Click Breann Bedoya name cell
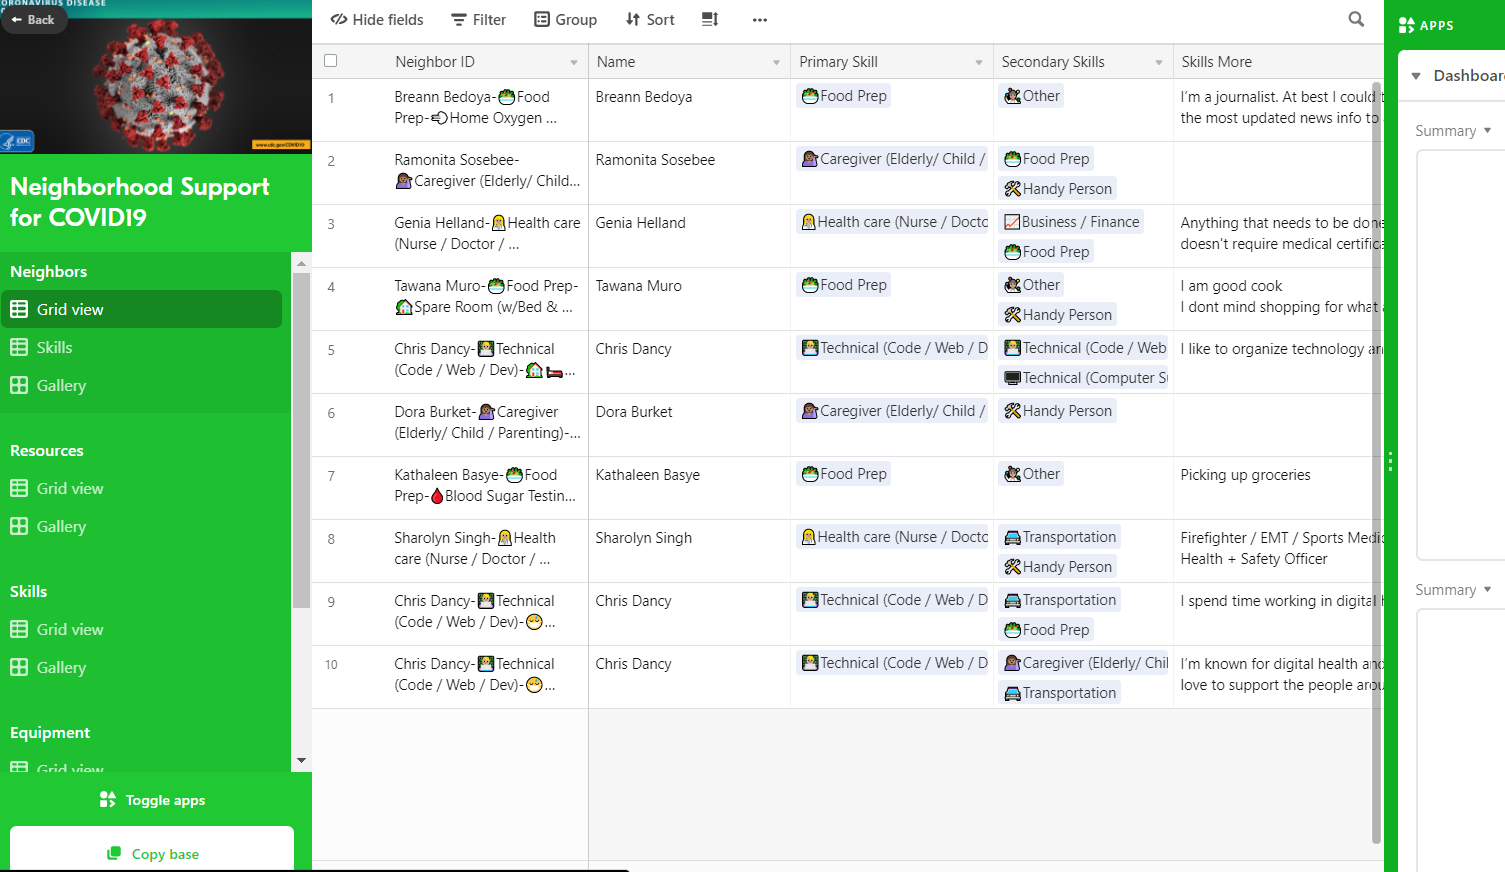The height and width of the screenshot is (872, 1505). [689, 110]
